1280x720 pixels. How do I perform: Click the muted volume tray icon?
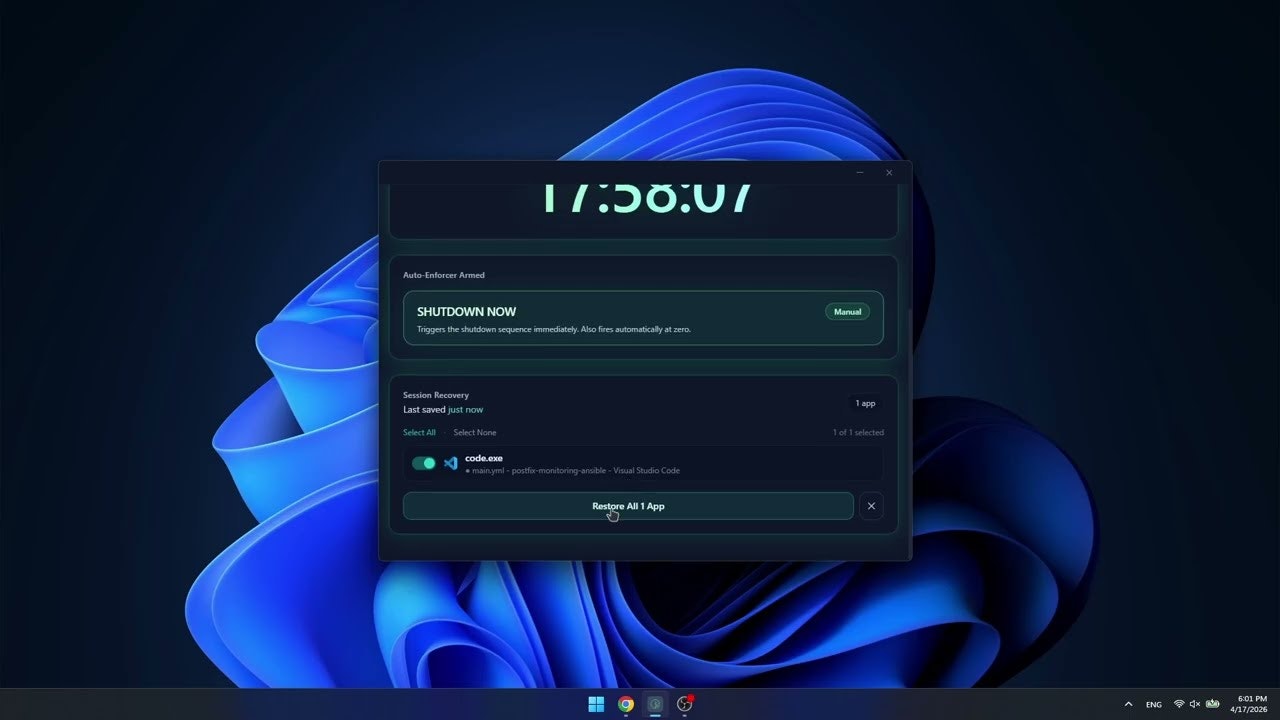click(1195, 704)
